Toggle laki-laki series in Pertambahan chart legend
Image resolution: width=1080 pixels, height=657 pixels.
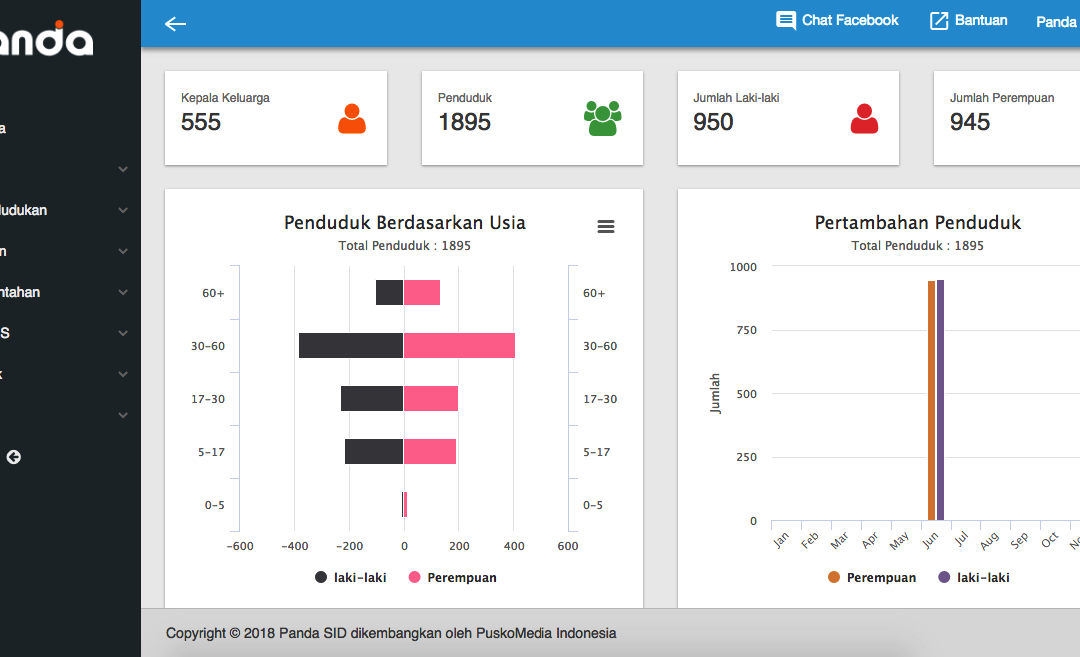point(974,577)
